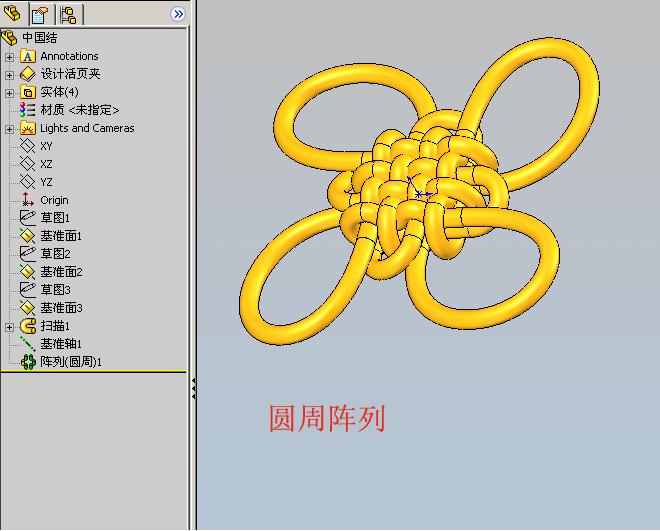Click the Lights and Cameras label

point(87,128)
